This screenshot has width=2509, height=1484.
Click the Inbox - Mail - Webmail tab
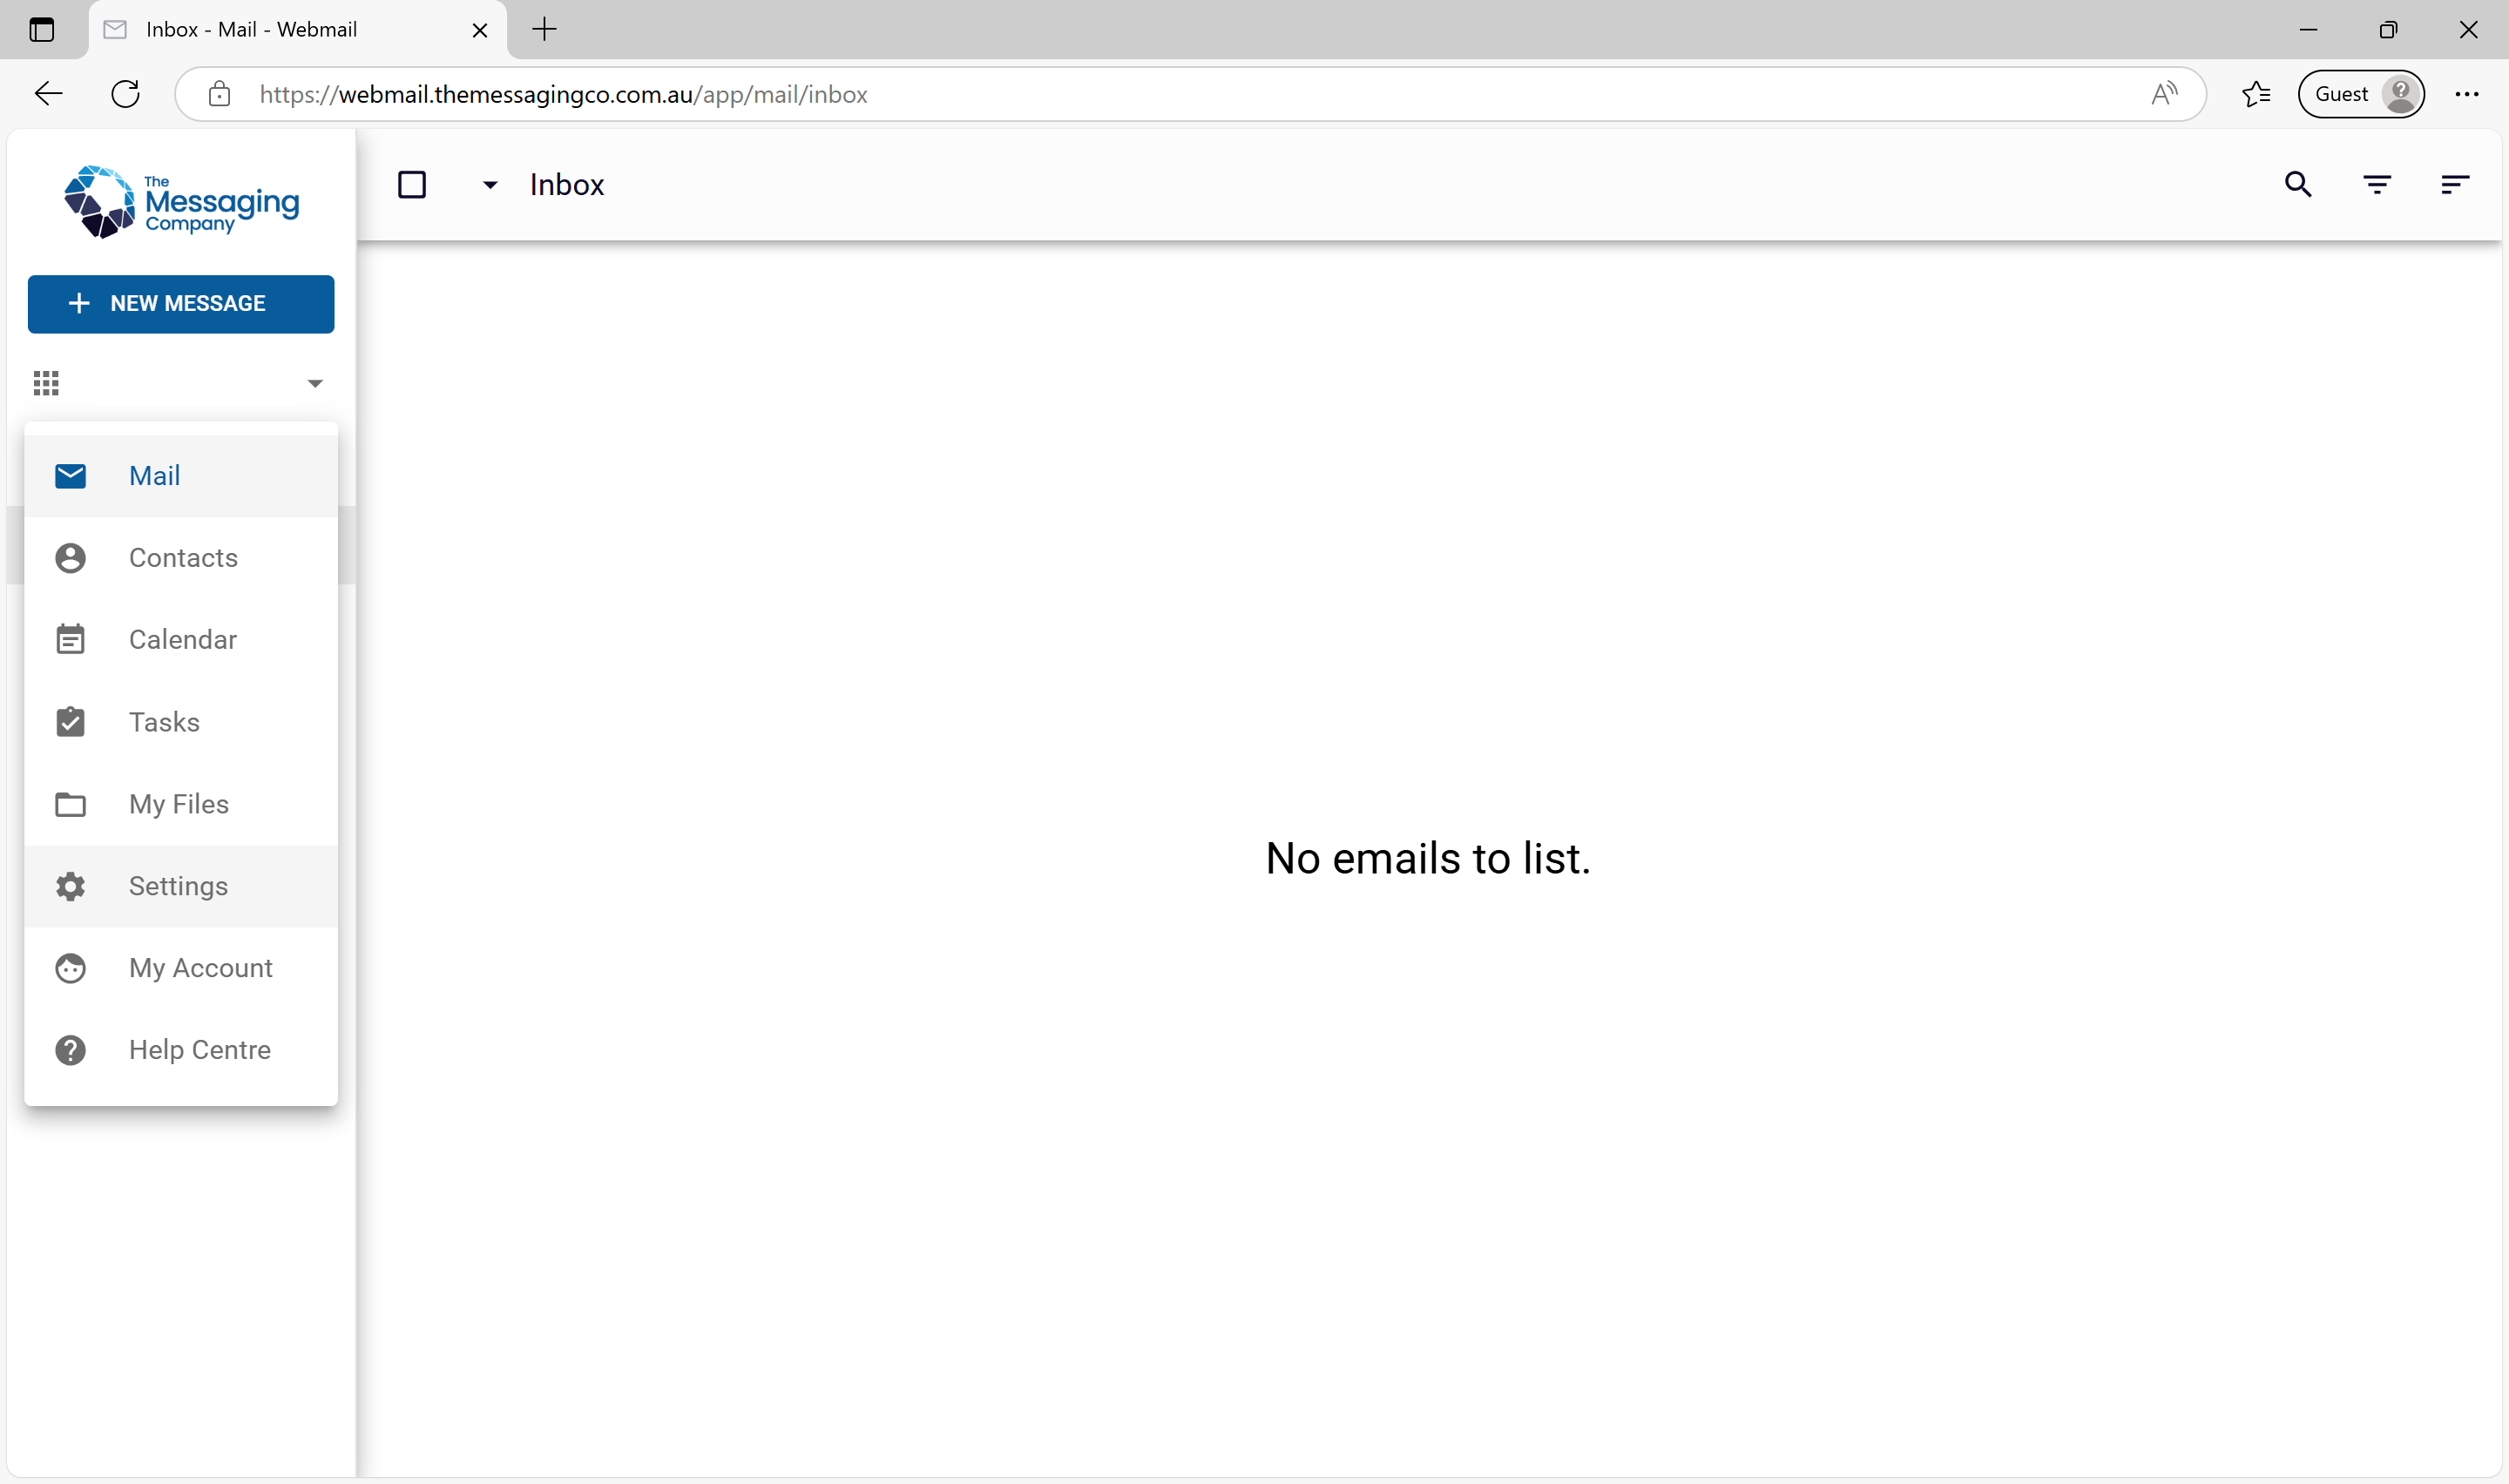pos(297,30)
